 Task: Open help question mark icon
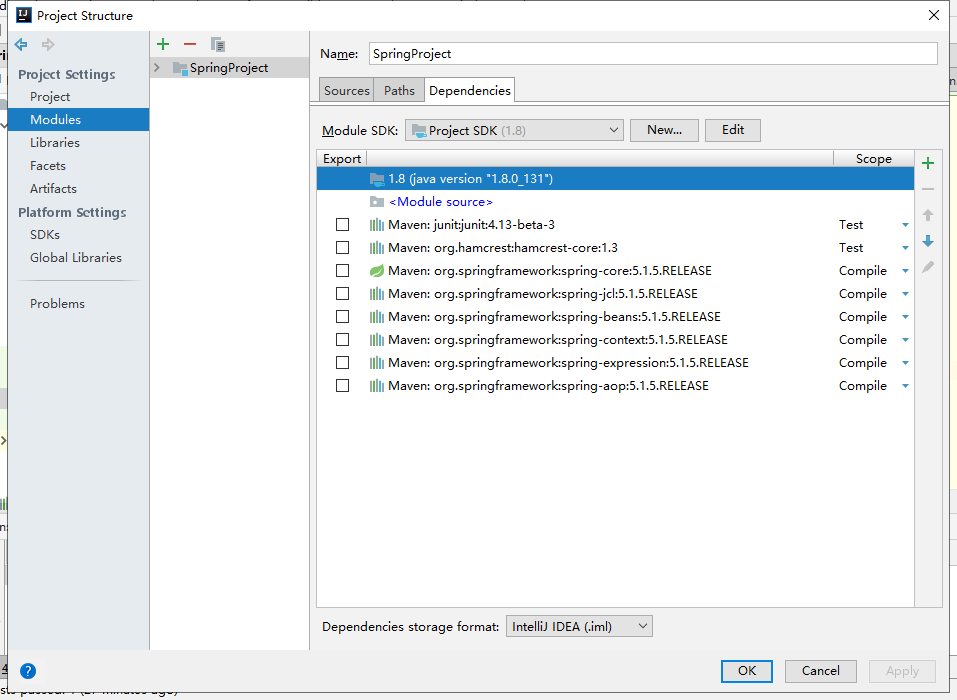(x=28, y=671)
